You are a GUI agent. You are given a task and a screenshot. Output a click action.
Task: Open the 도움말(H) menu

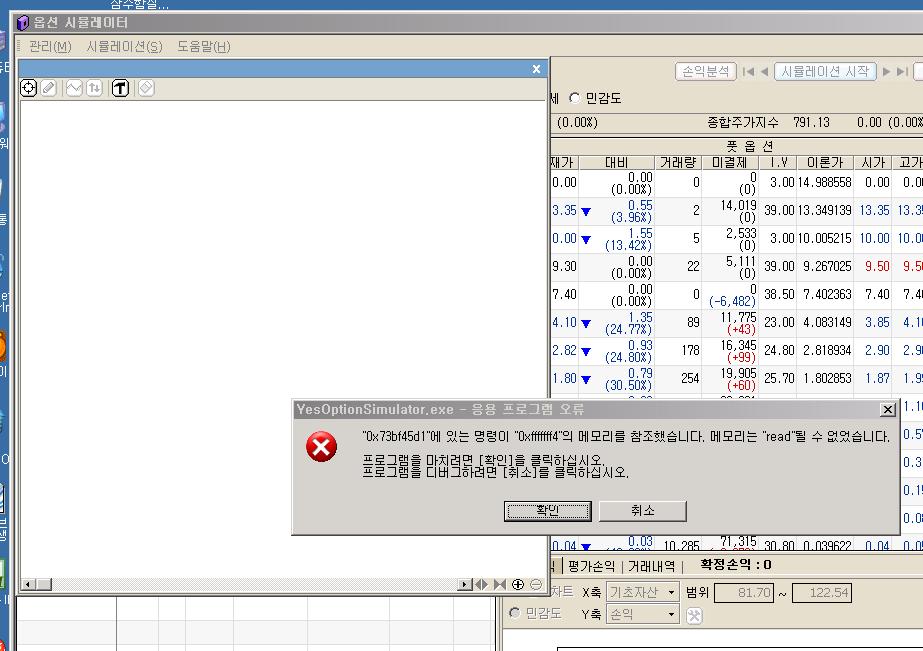pyautogui.click(x=203, y=46)
